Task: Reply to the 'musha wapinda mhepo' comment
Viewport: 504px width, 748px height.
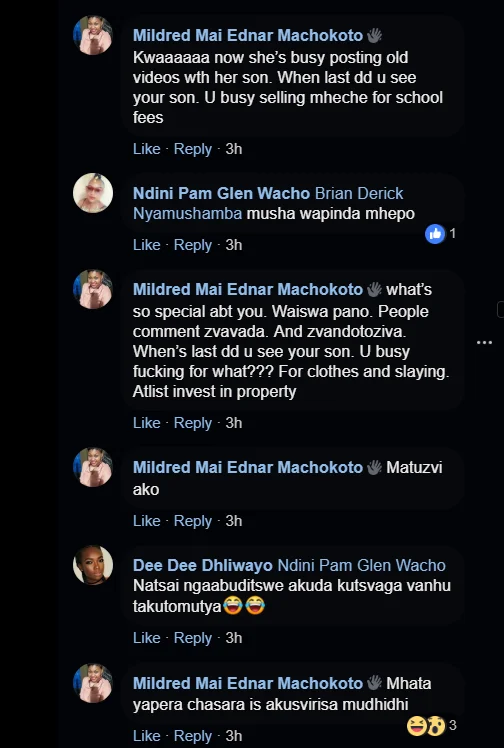Action: (x=193, y=245)
